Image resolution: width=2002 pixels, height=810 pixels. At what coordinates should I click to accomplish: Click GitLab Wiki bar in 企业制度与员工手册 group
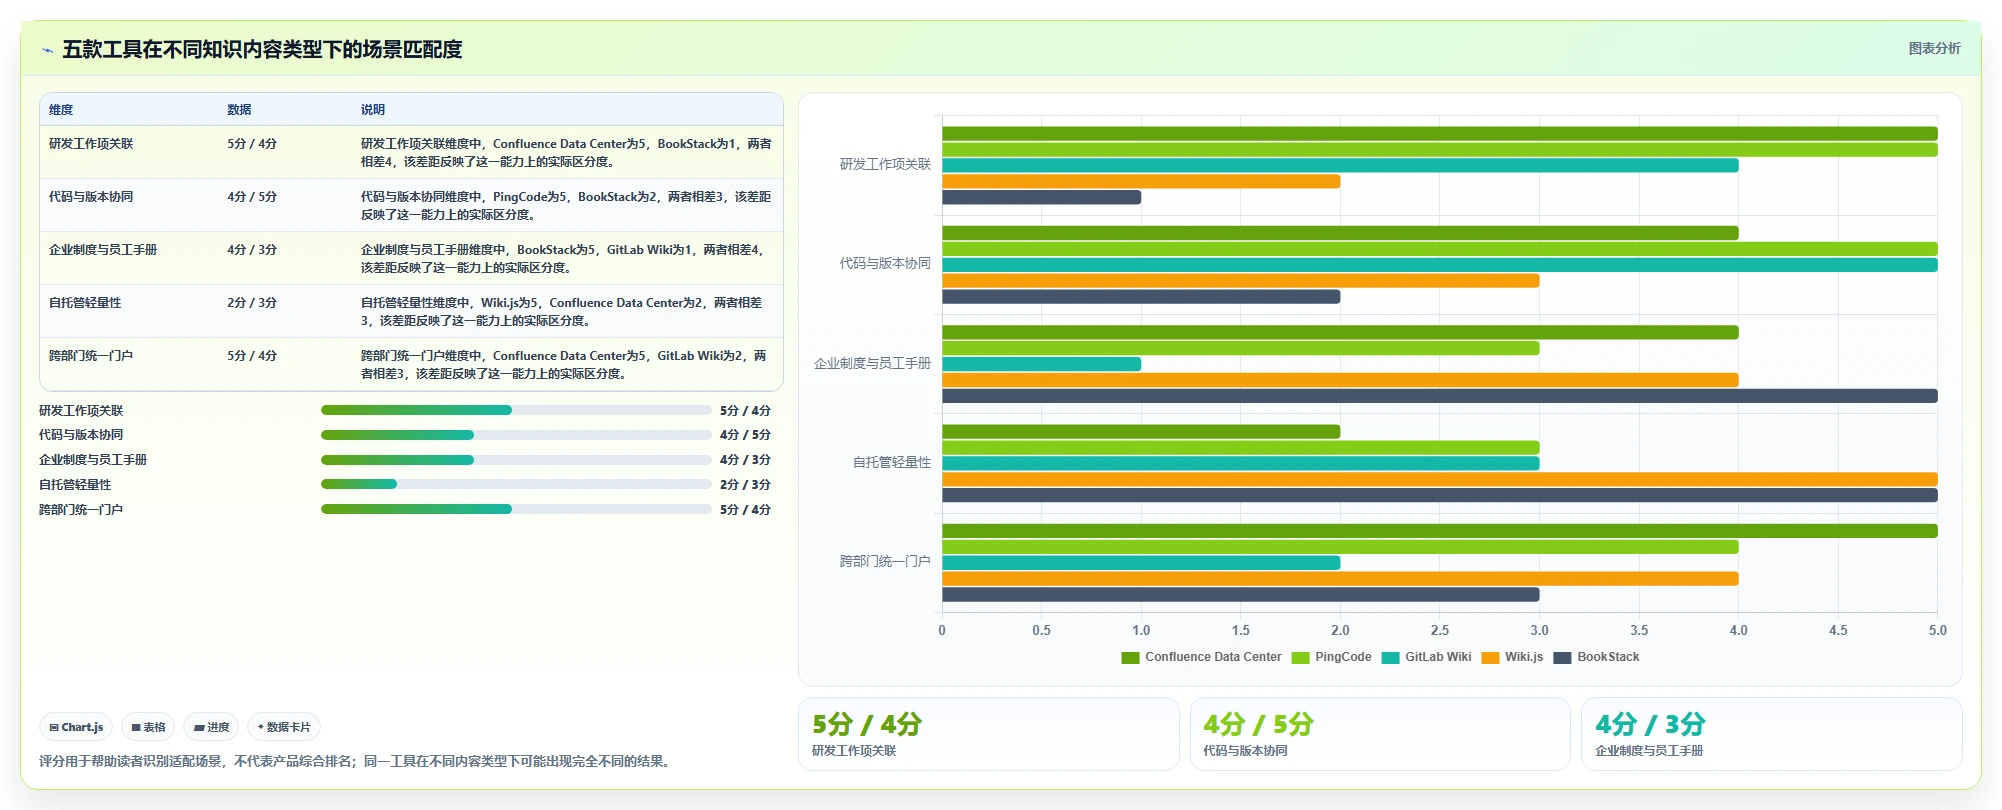click(x=1041, y=364)
